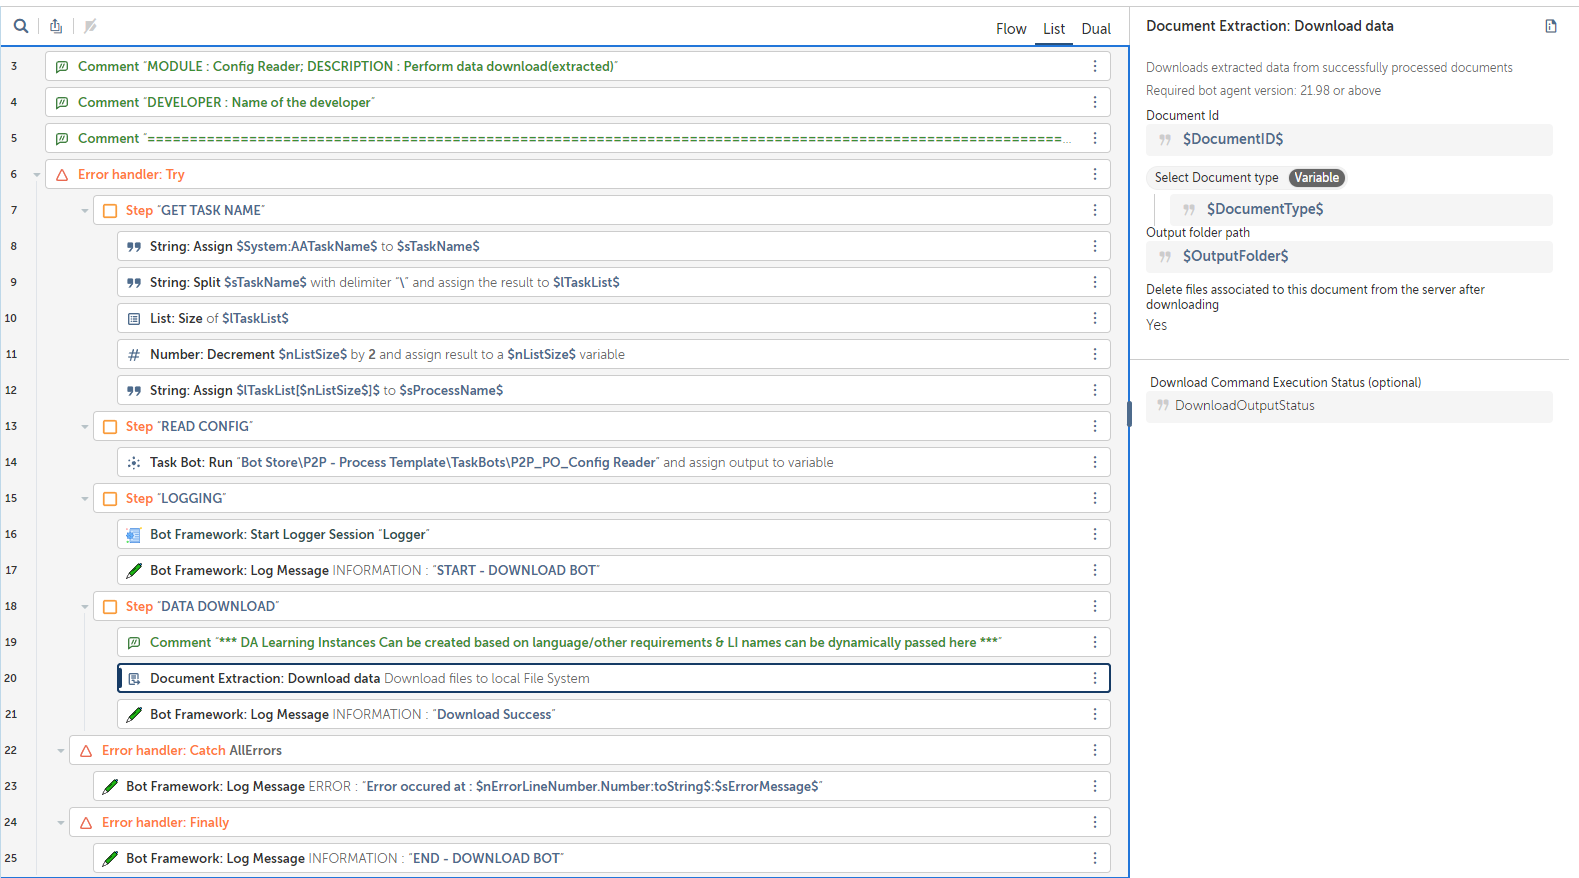
Task: Click the document icon at panel top-right
Action: 1550,26
